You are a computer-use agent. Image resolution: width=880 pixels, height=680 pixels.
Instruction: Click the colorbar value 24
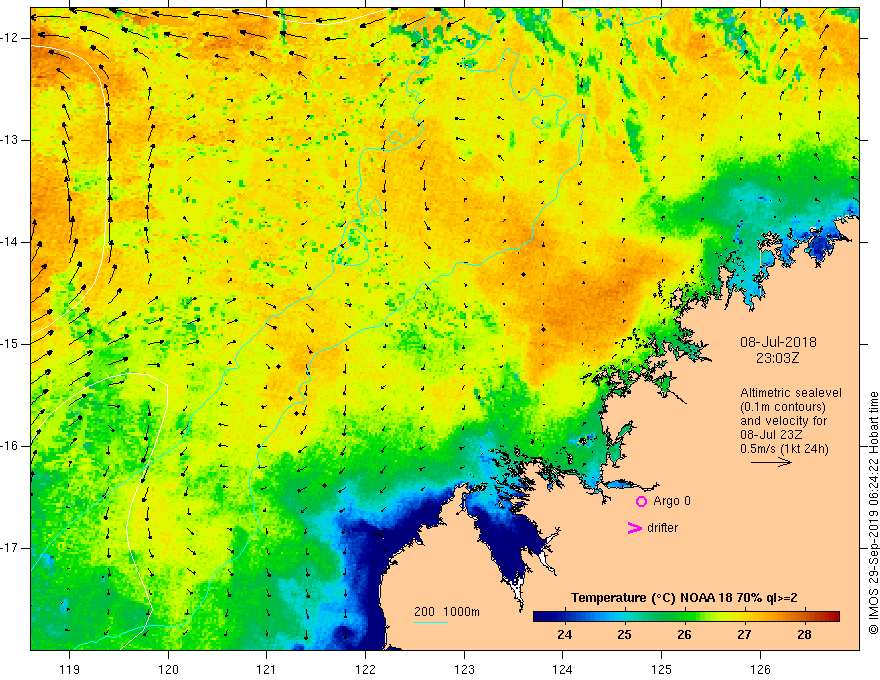(565, 635)
